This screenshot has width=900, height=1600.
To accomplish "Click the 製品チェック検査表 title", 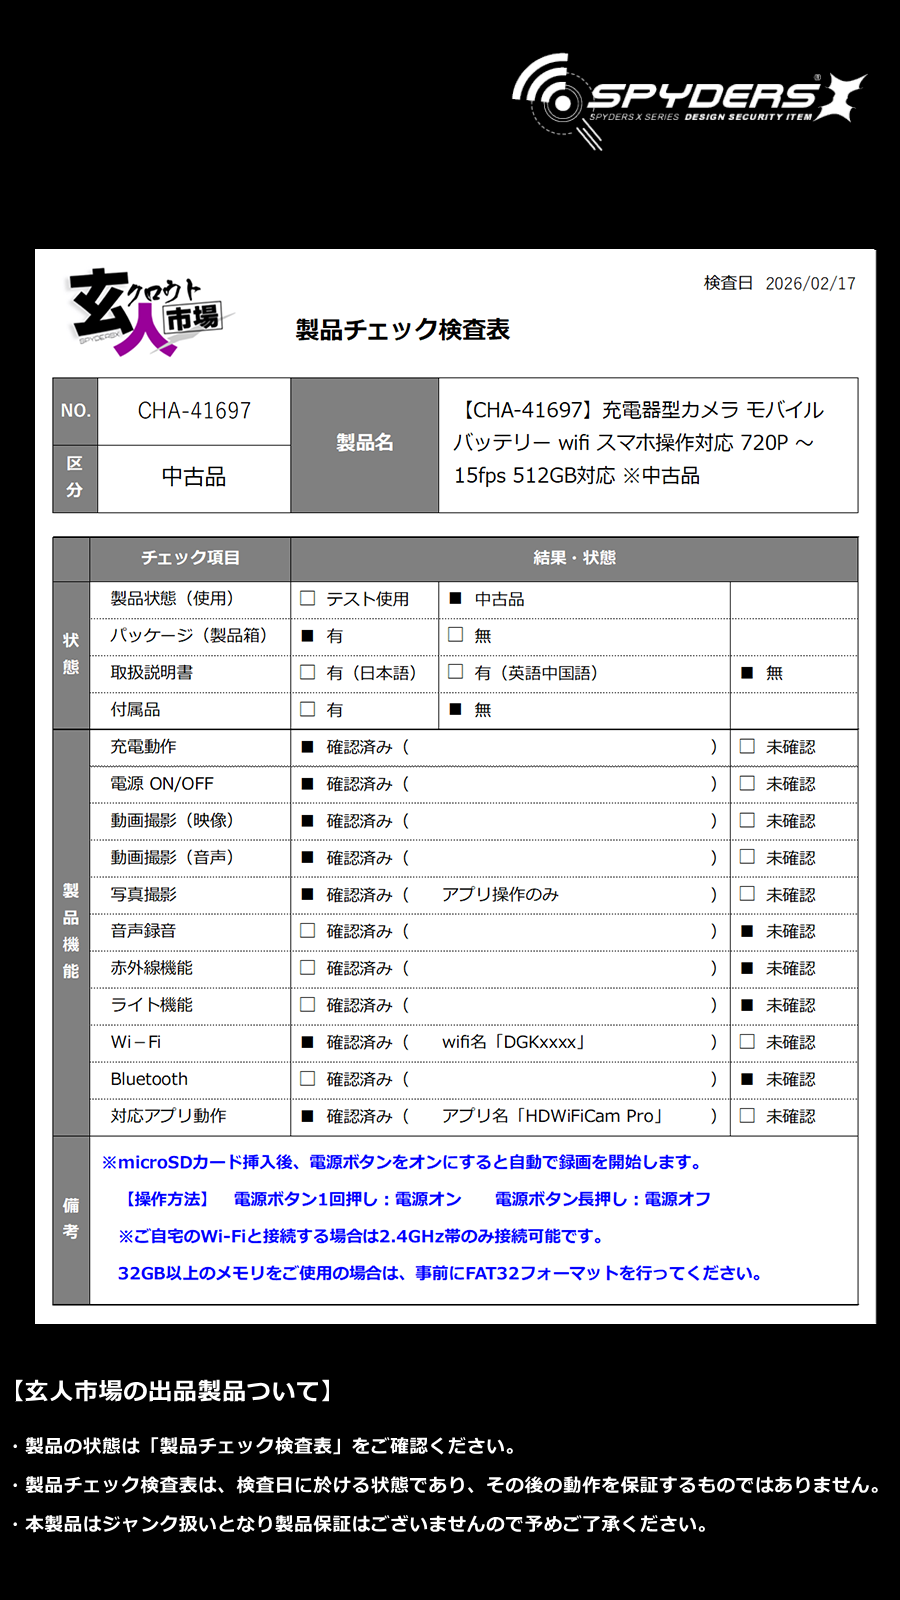I will pos(403,329).
